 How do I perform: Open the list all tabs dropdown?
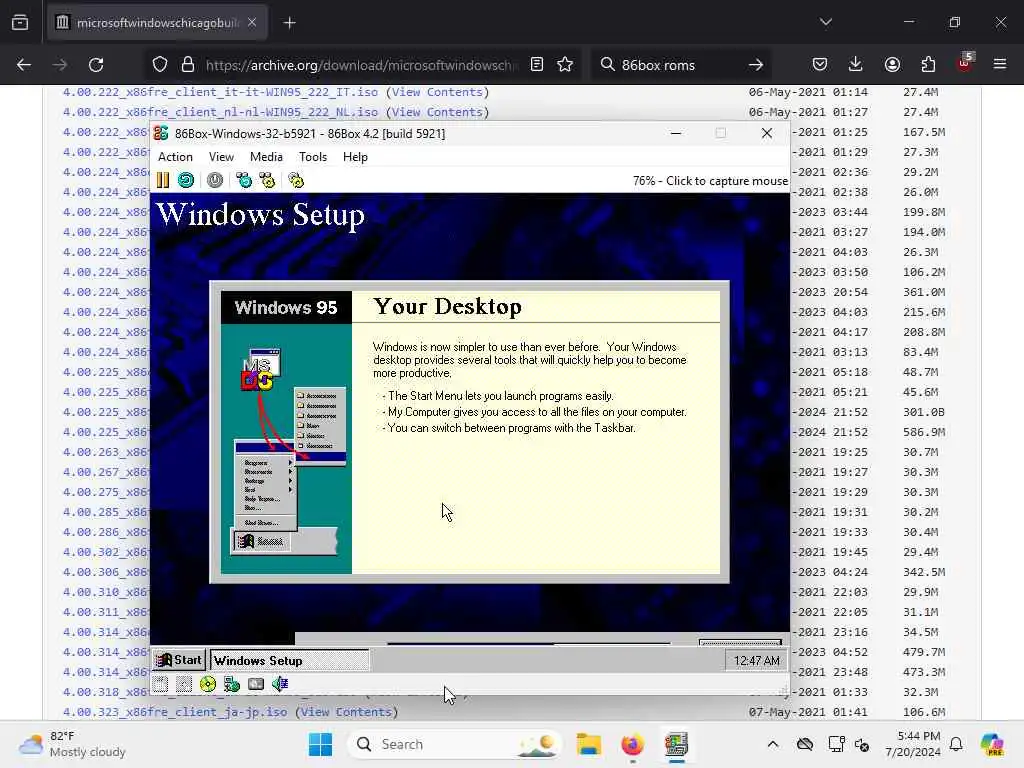[825, 22]
